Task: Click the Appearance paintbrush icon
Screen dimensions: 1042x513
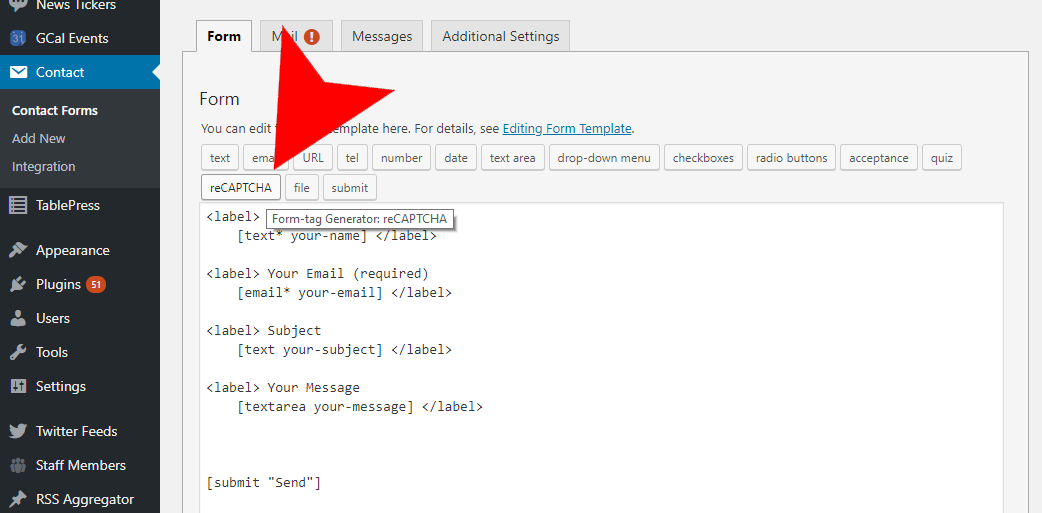Action: click(18, 251)
